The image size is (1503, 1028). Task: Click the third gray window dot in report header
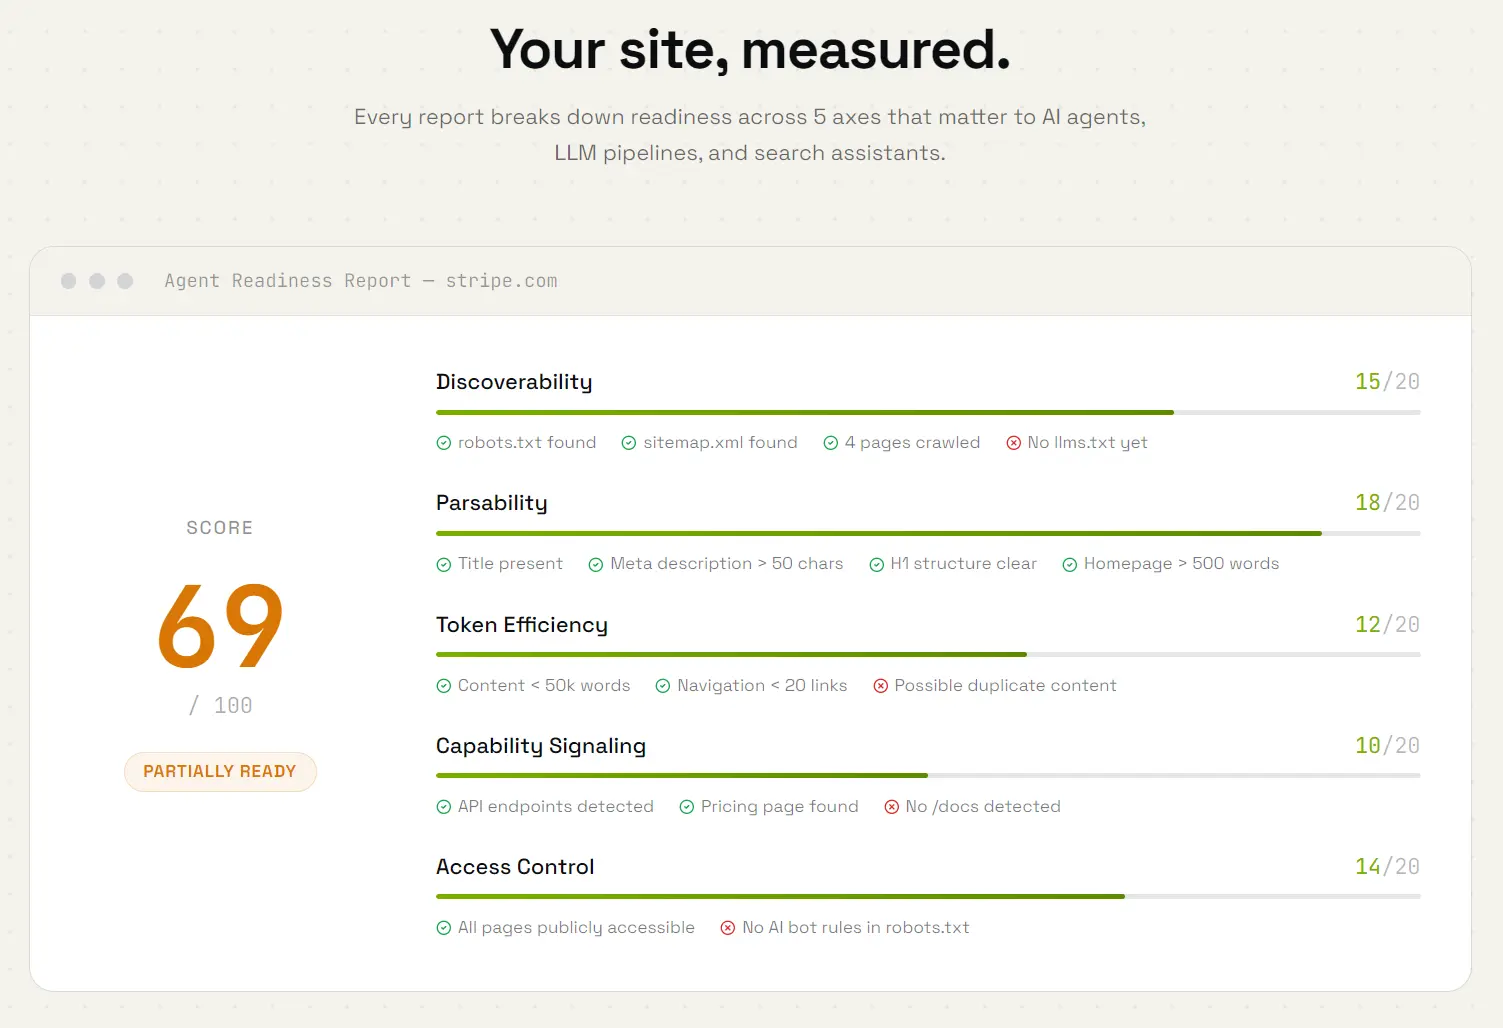click(125, 281)
